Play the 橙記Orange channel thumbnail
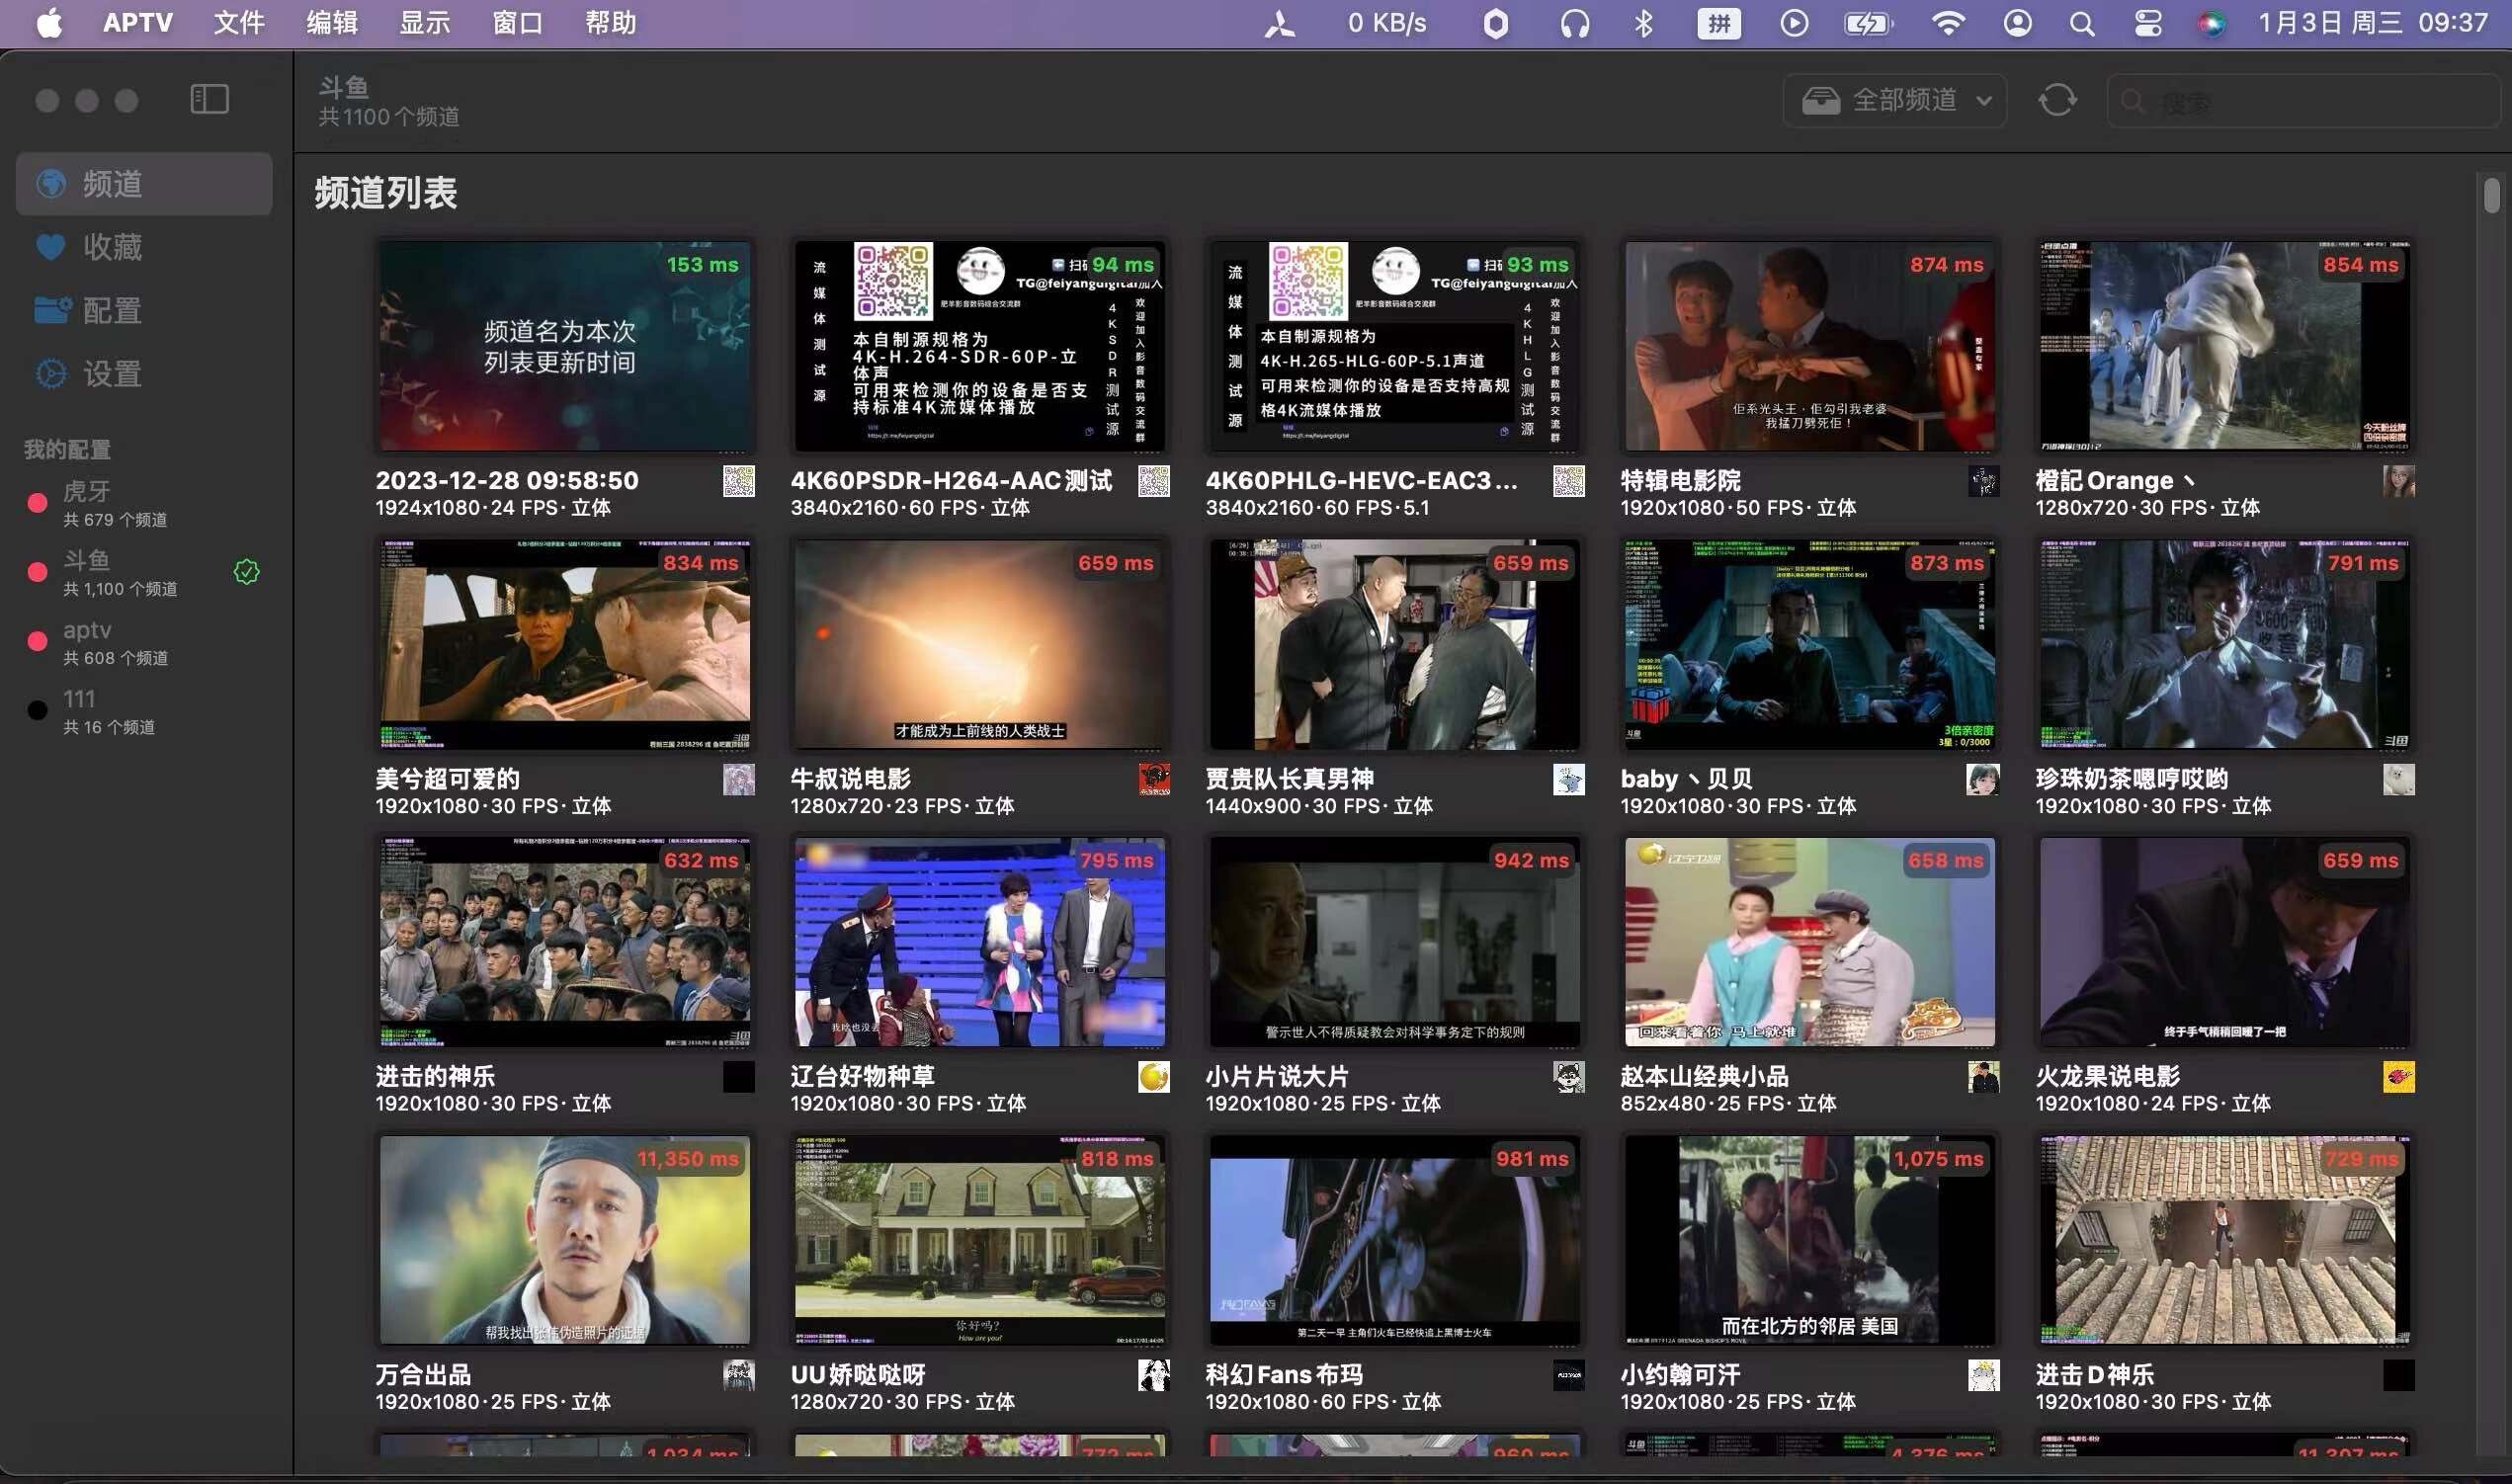The width and height of the screenshot is (2512, 1484). point(2225,346)
